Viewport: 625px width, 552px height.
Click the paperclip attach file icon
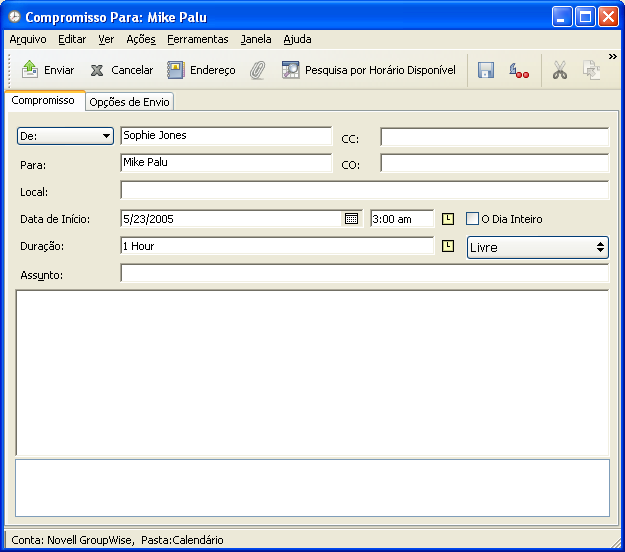pyautogui.click(x=258, y=71)
